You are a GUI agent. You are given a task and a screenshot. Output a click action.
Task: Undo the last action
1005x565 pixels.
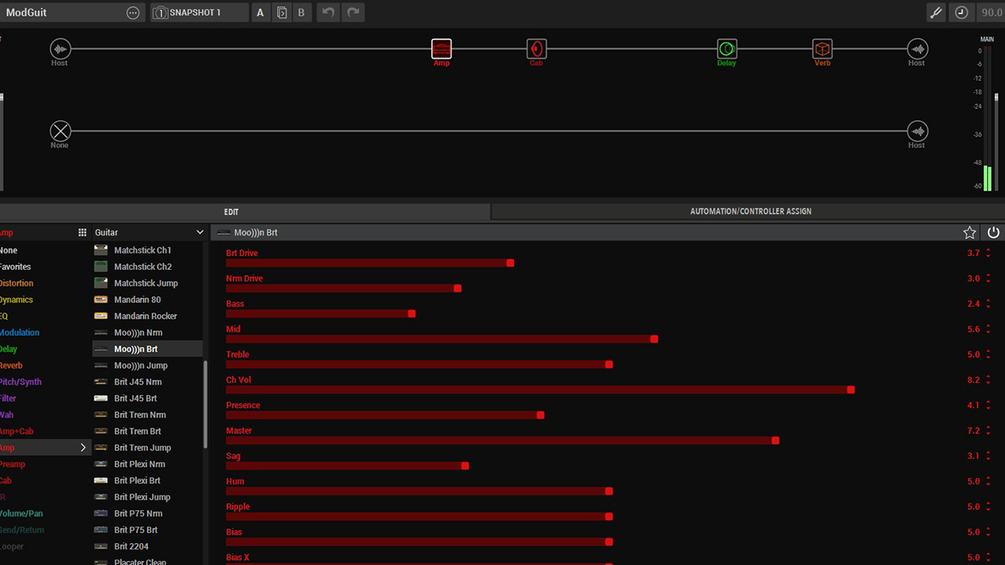point(328,12)
